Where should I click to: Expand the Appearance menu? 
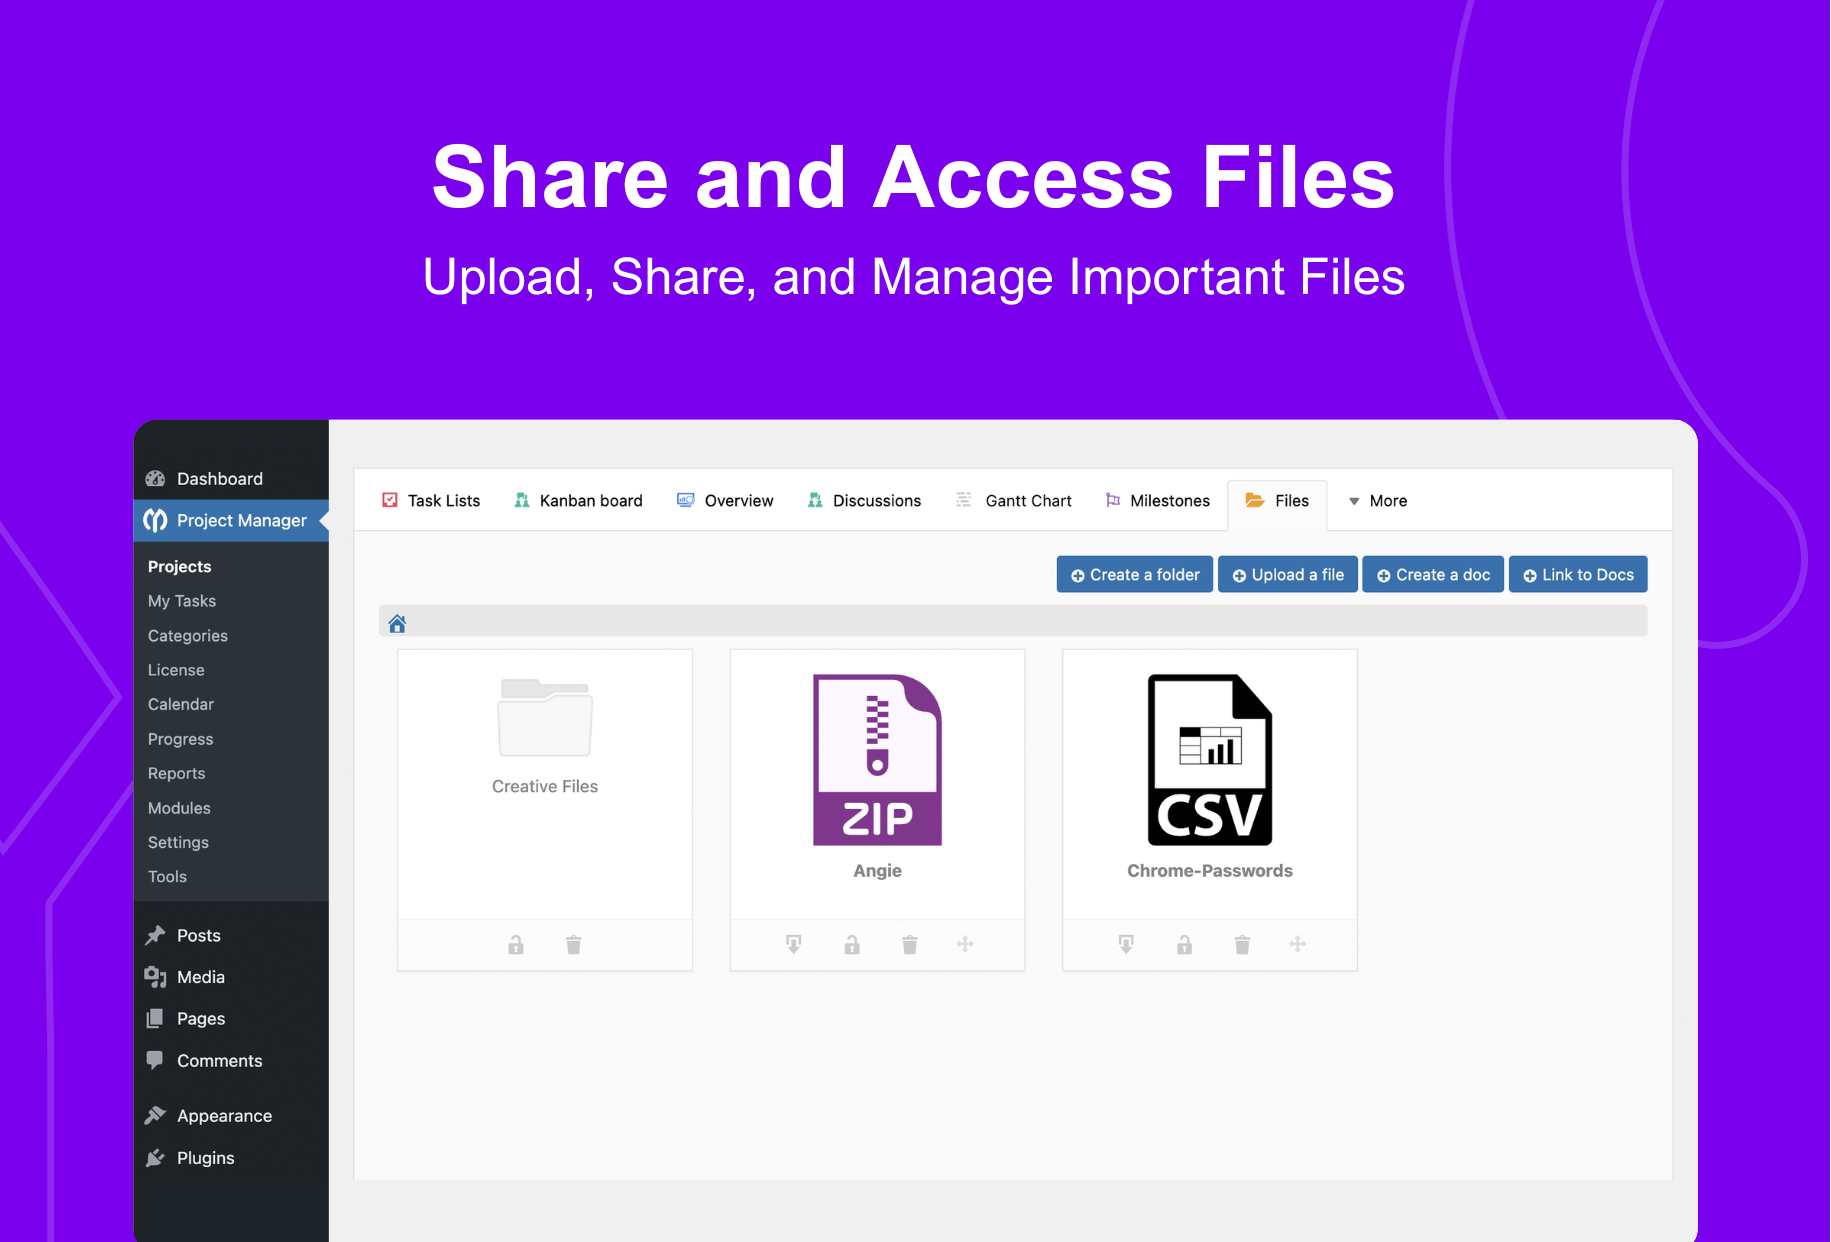point(223,1115)
